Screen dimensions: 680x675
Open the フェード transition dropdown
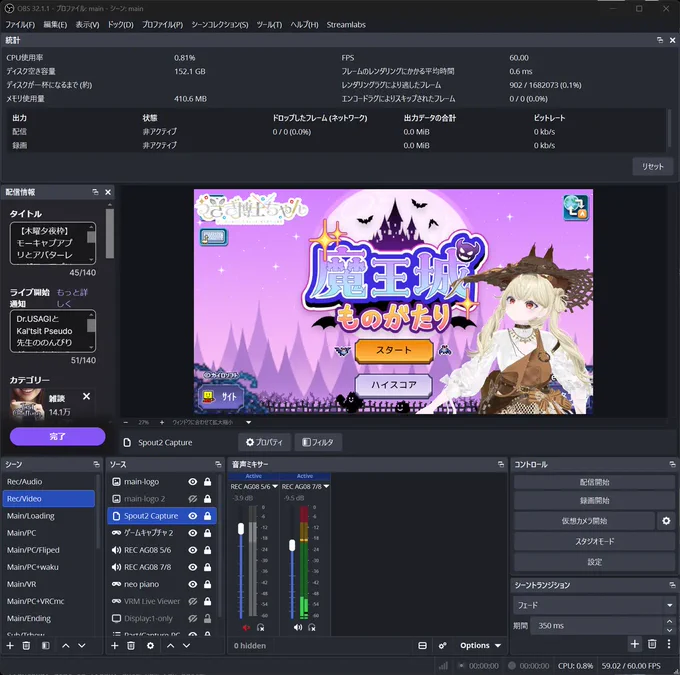pos(594,605)
